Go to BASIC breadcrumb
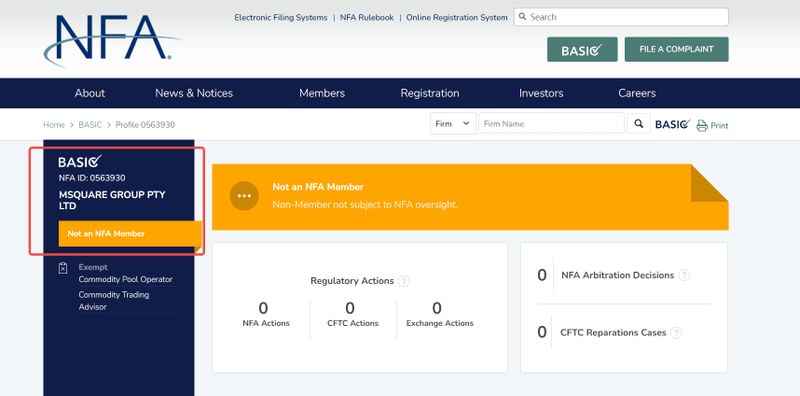800x396 pixels. tap(90, 125)
